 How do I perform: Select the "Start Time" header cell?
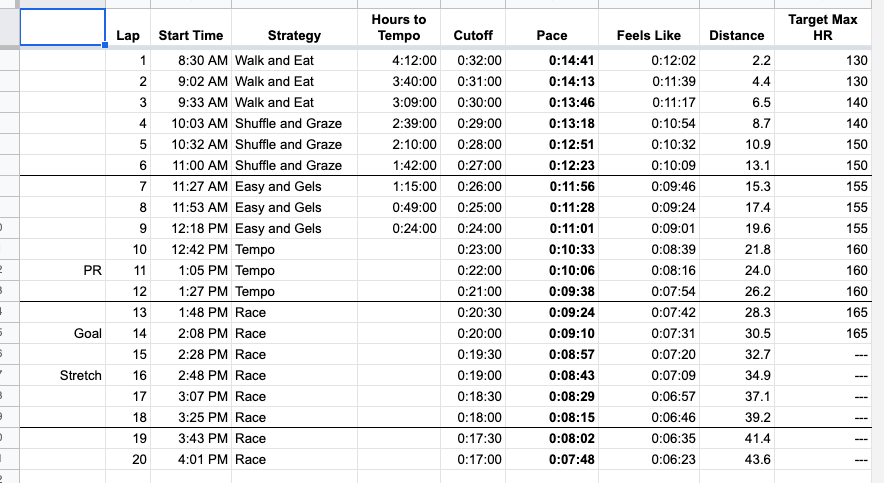click(190, 35)
